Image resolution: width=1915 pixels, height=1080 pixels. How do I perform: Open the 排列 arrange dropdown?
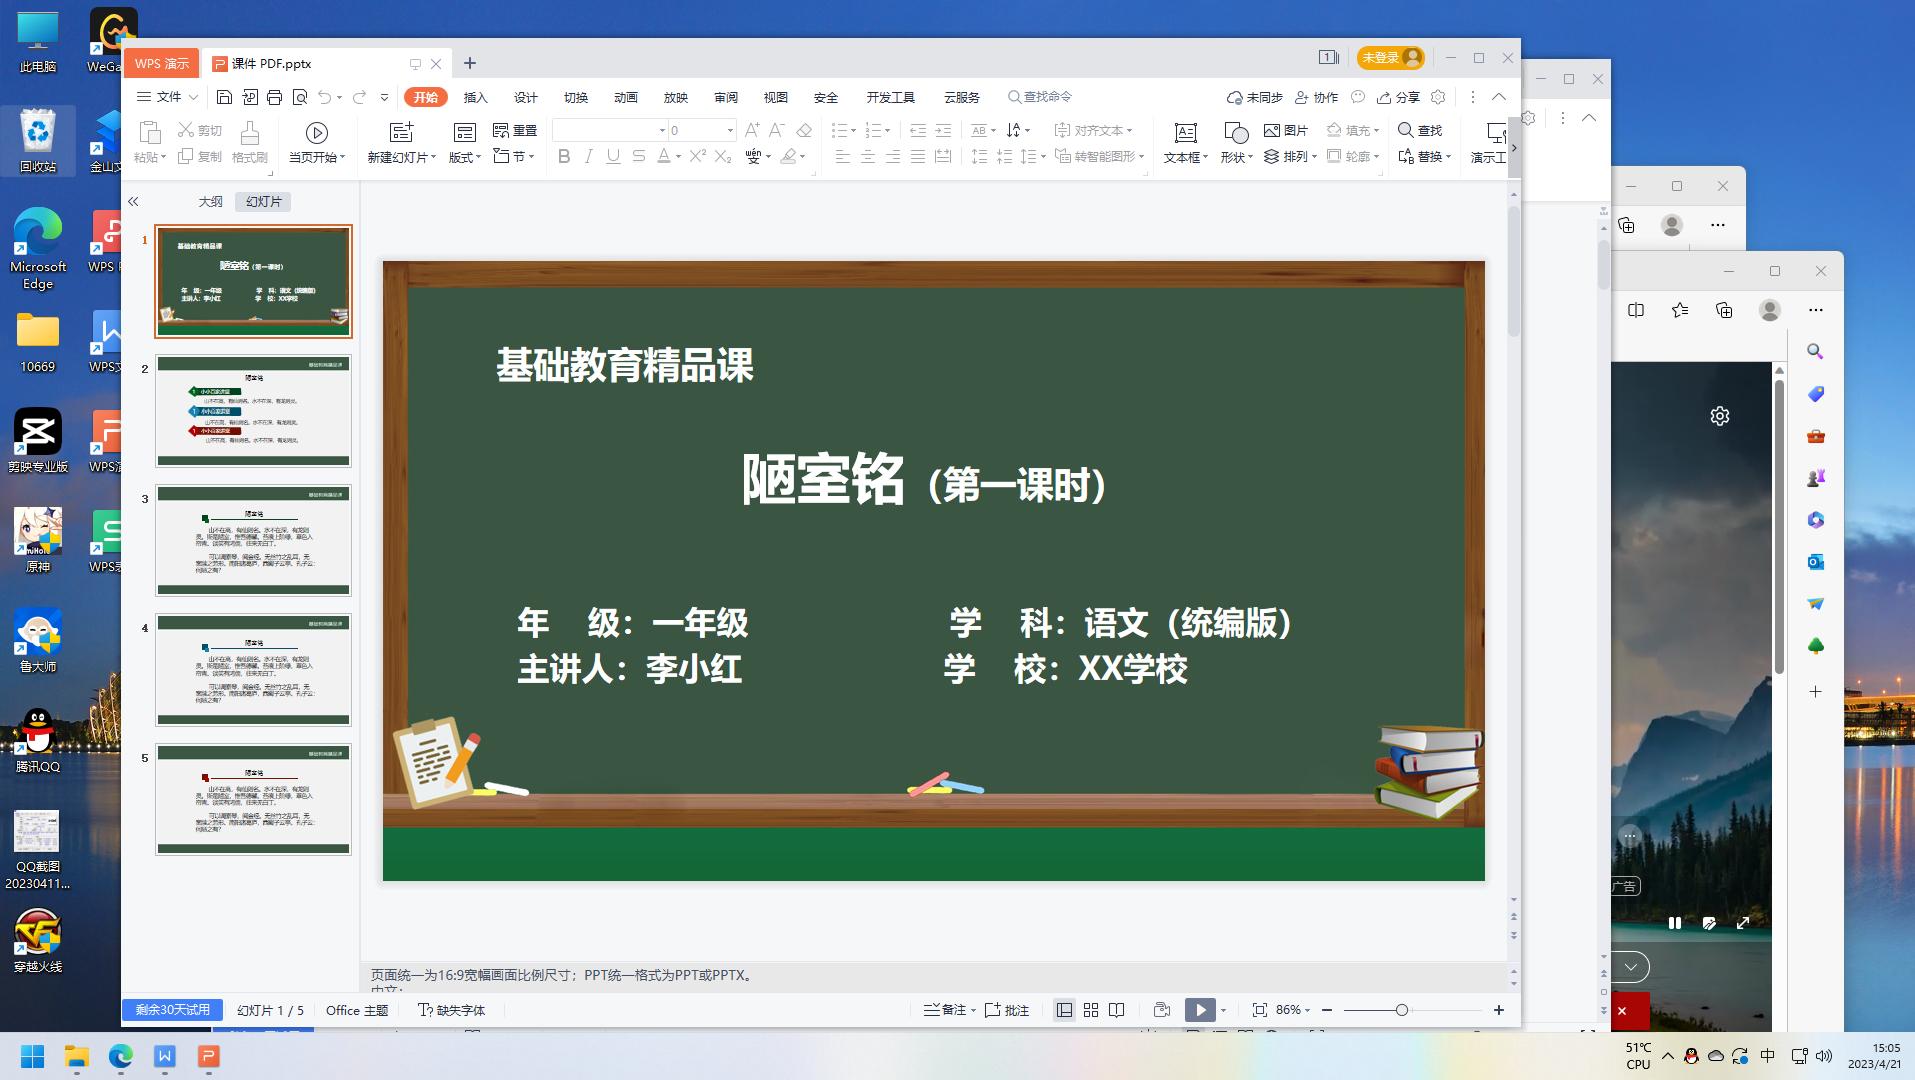1288,156
